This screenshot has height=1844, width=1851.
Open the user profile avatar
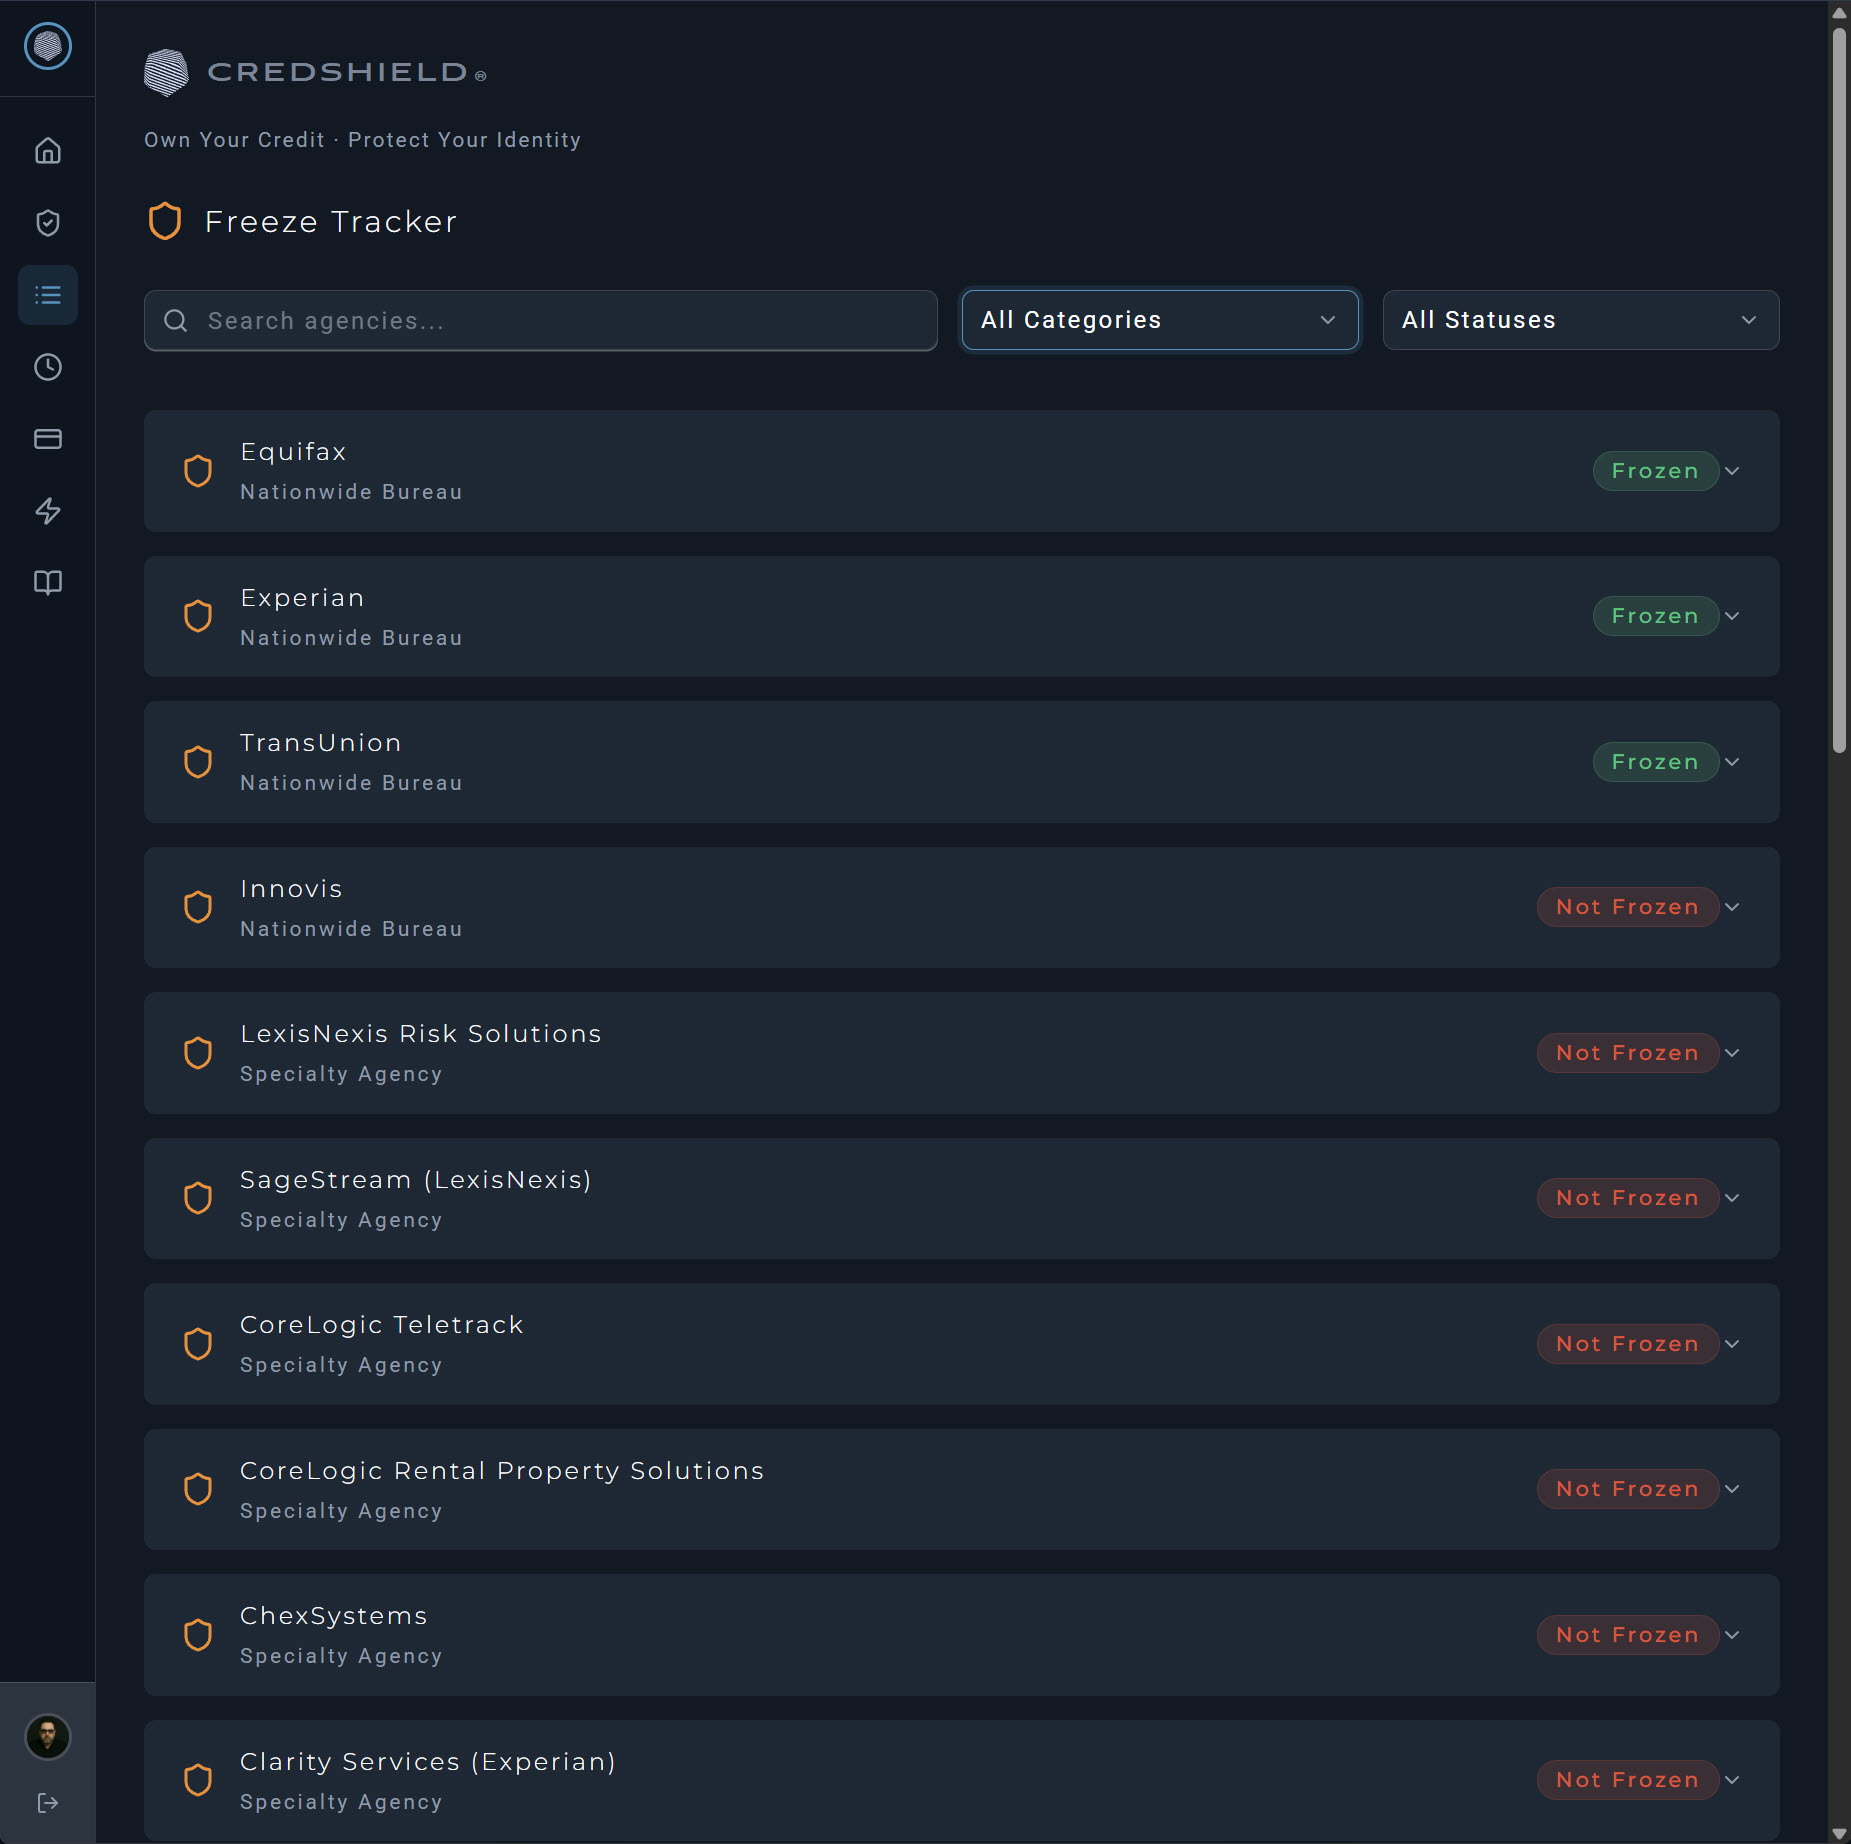coord(48,1737)
